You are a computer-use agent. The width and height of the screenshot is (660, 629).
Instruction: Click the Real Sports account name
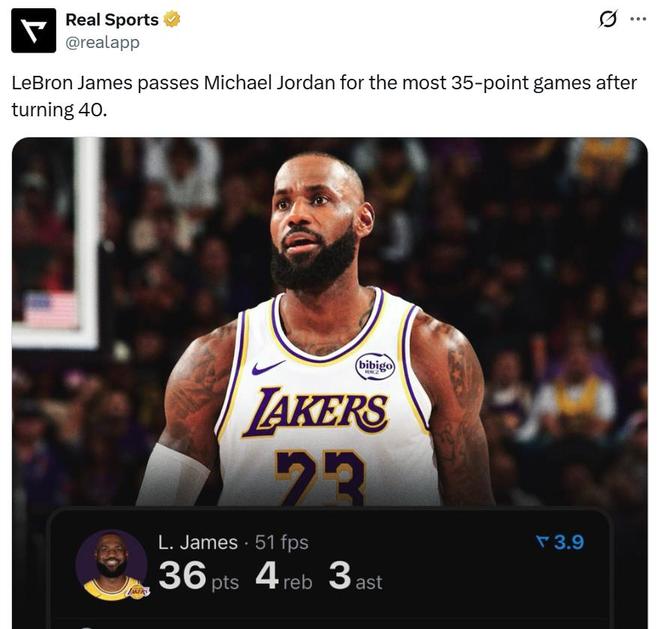click(111, 19)
